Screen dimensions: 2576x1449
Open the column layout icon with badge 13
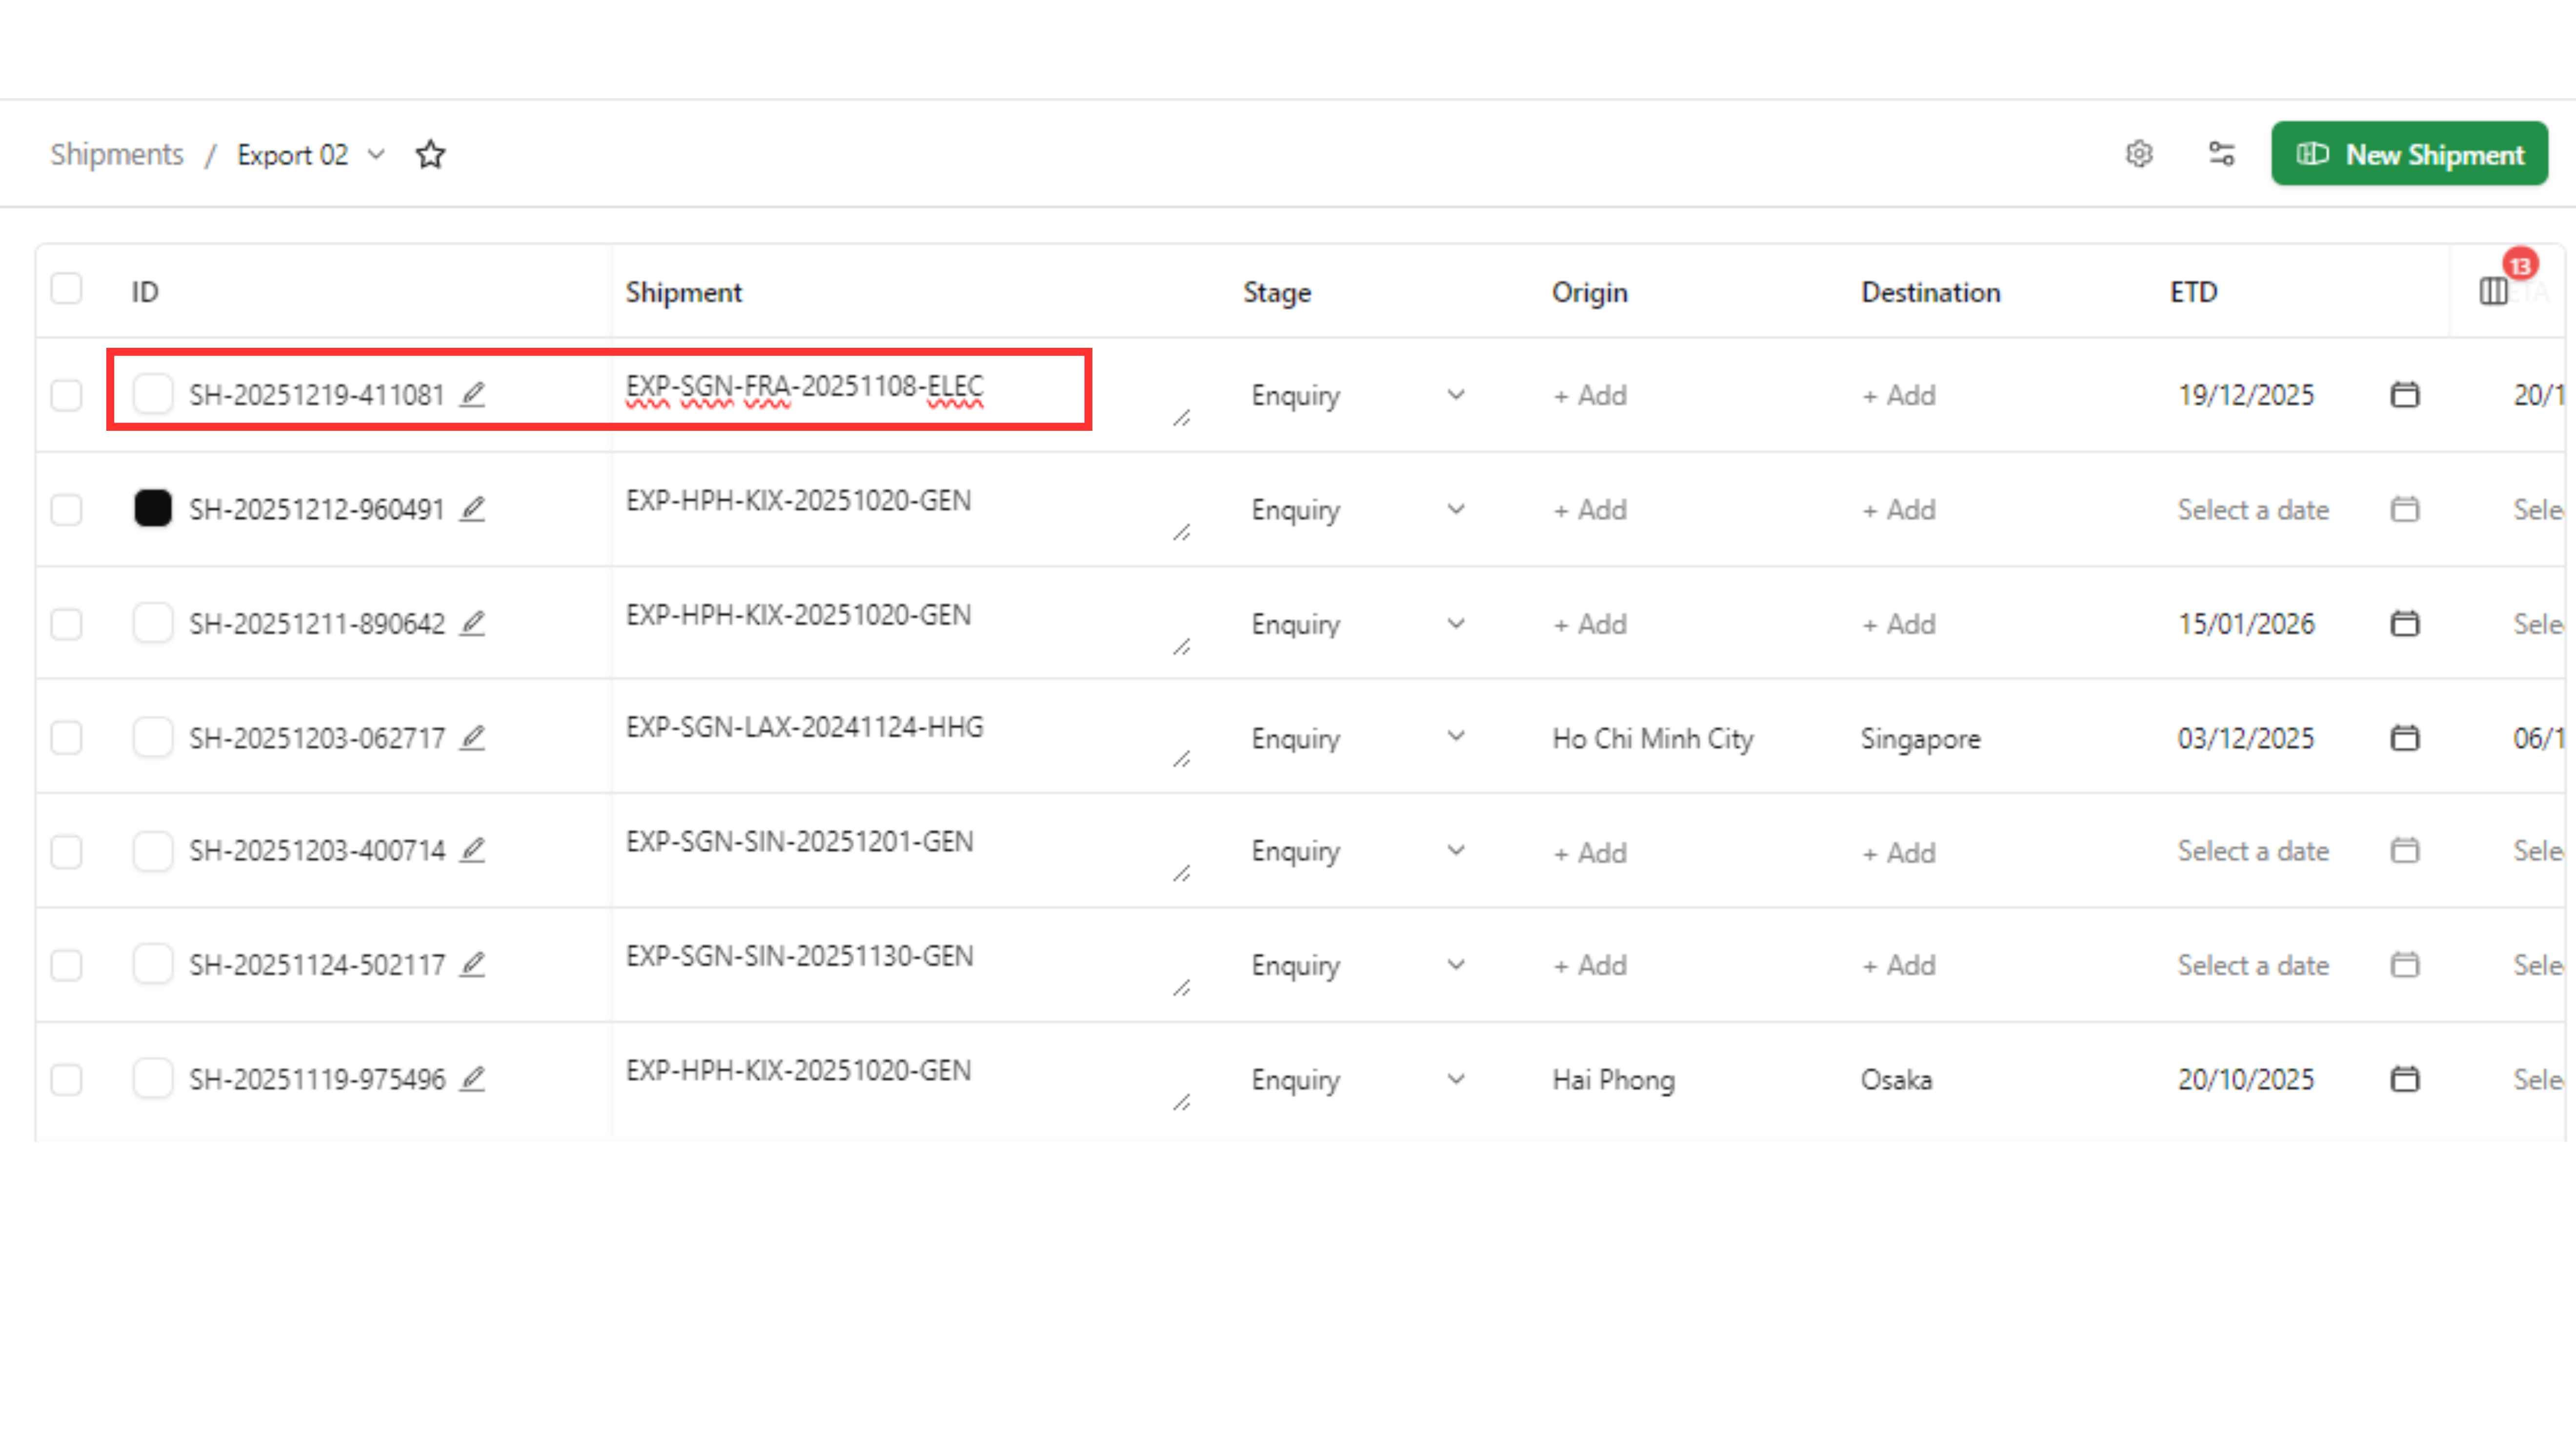pos(2494,291)
